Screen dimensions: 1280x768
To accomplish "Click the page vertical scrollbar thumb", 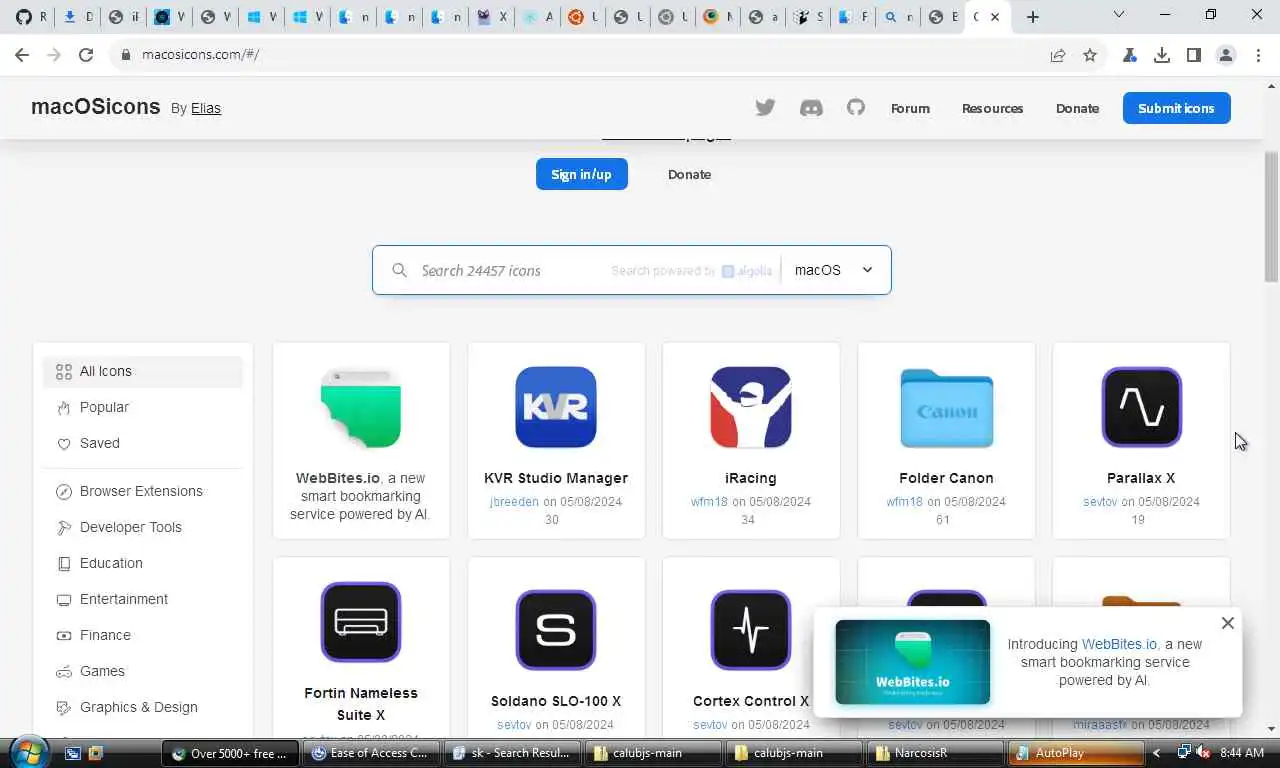I will [x=1271, y=215].
